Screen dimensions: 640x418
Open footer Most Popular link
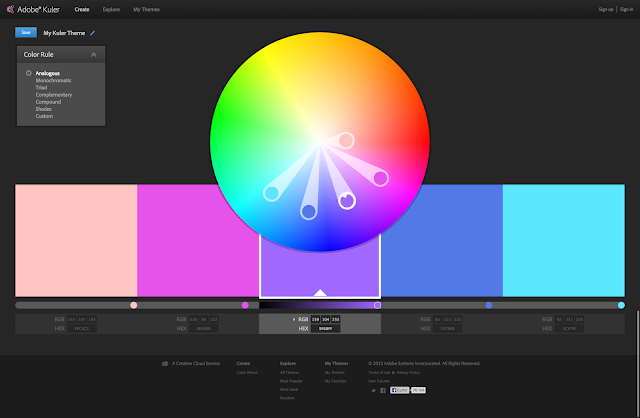291,381
